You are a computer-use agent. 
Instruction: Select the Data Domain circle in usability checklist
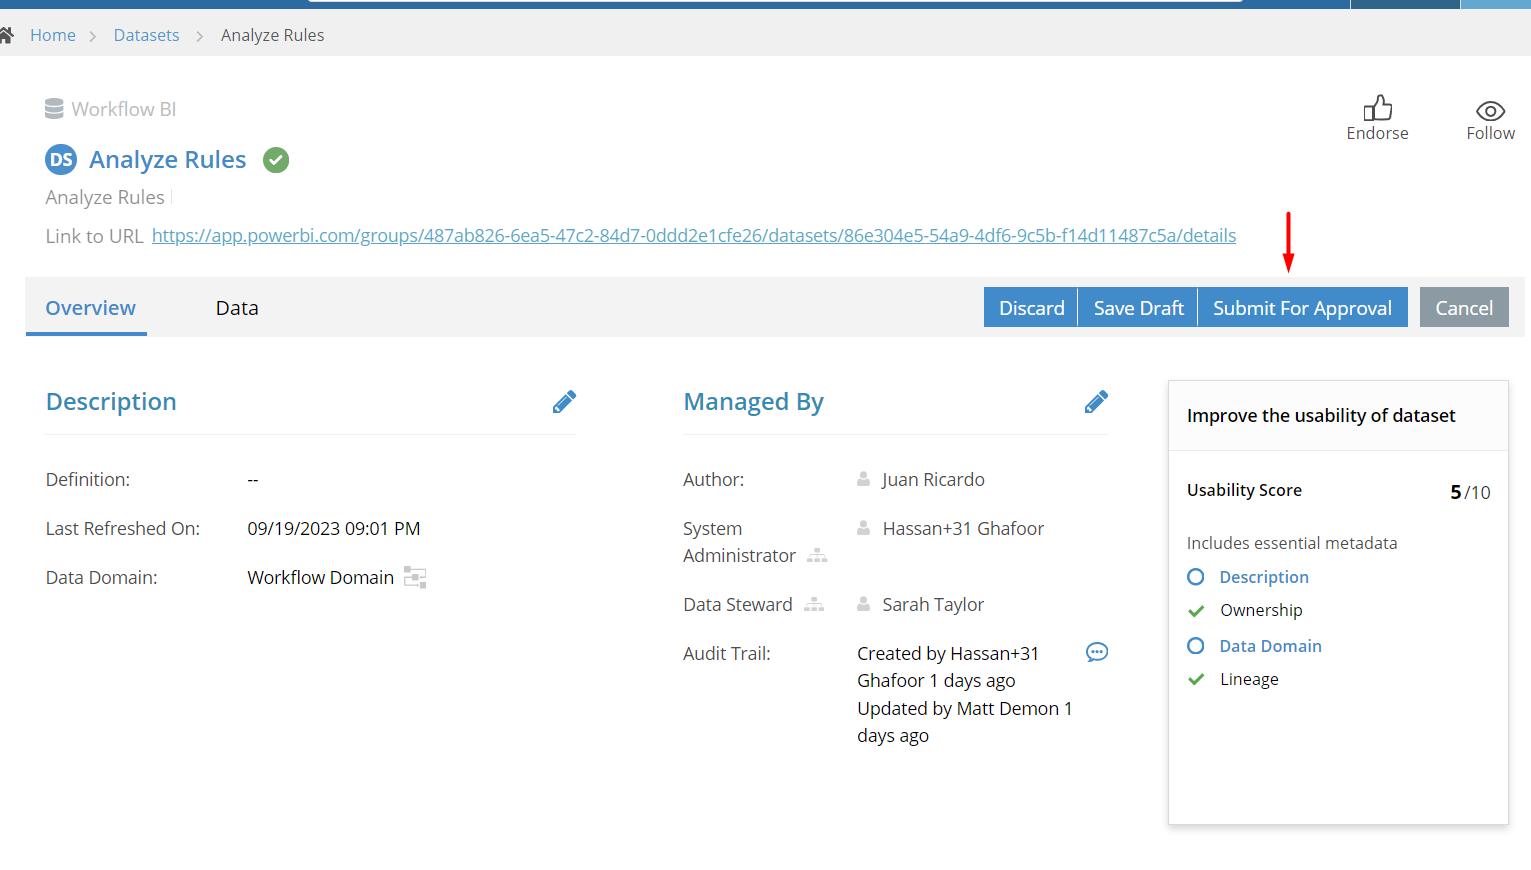[1196, 645]
